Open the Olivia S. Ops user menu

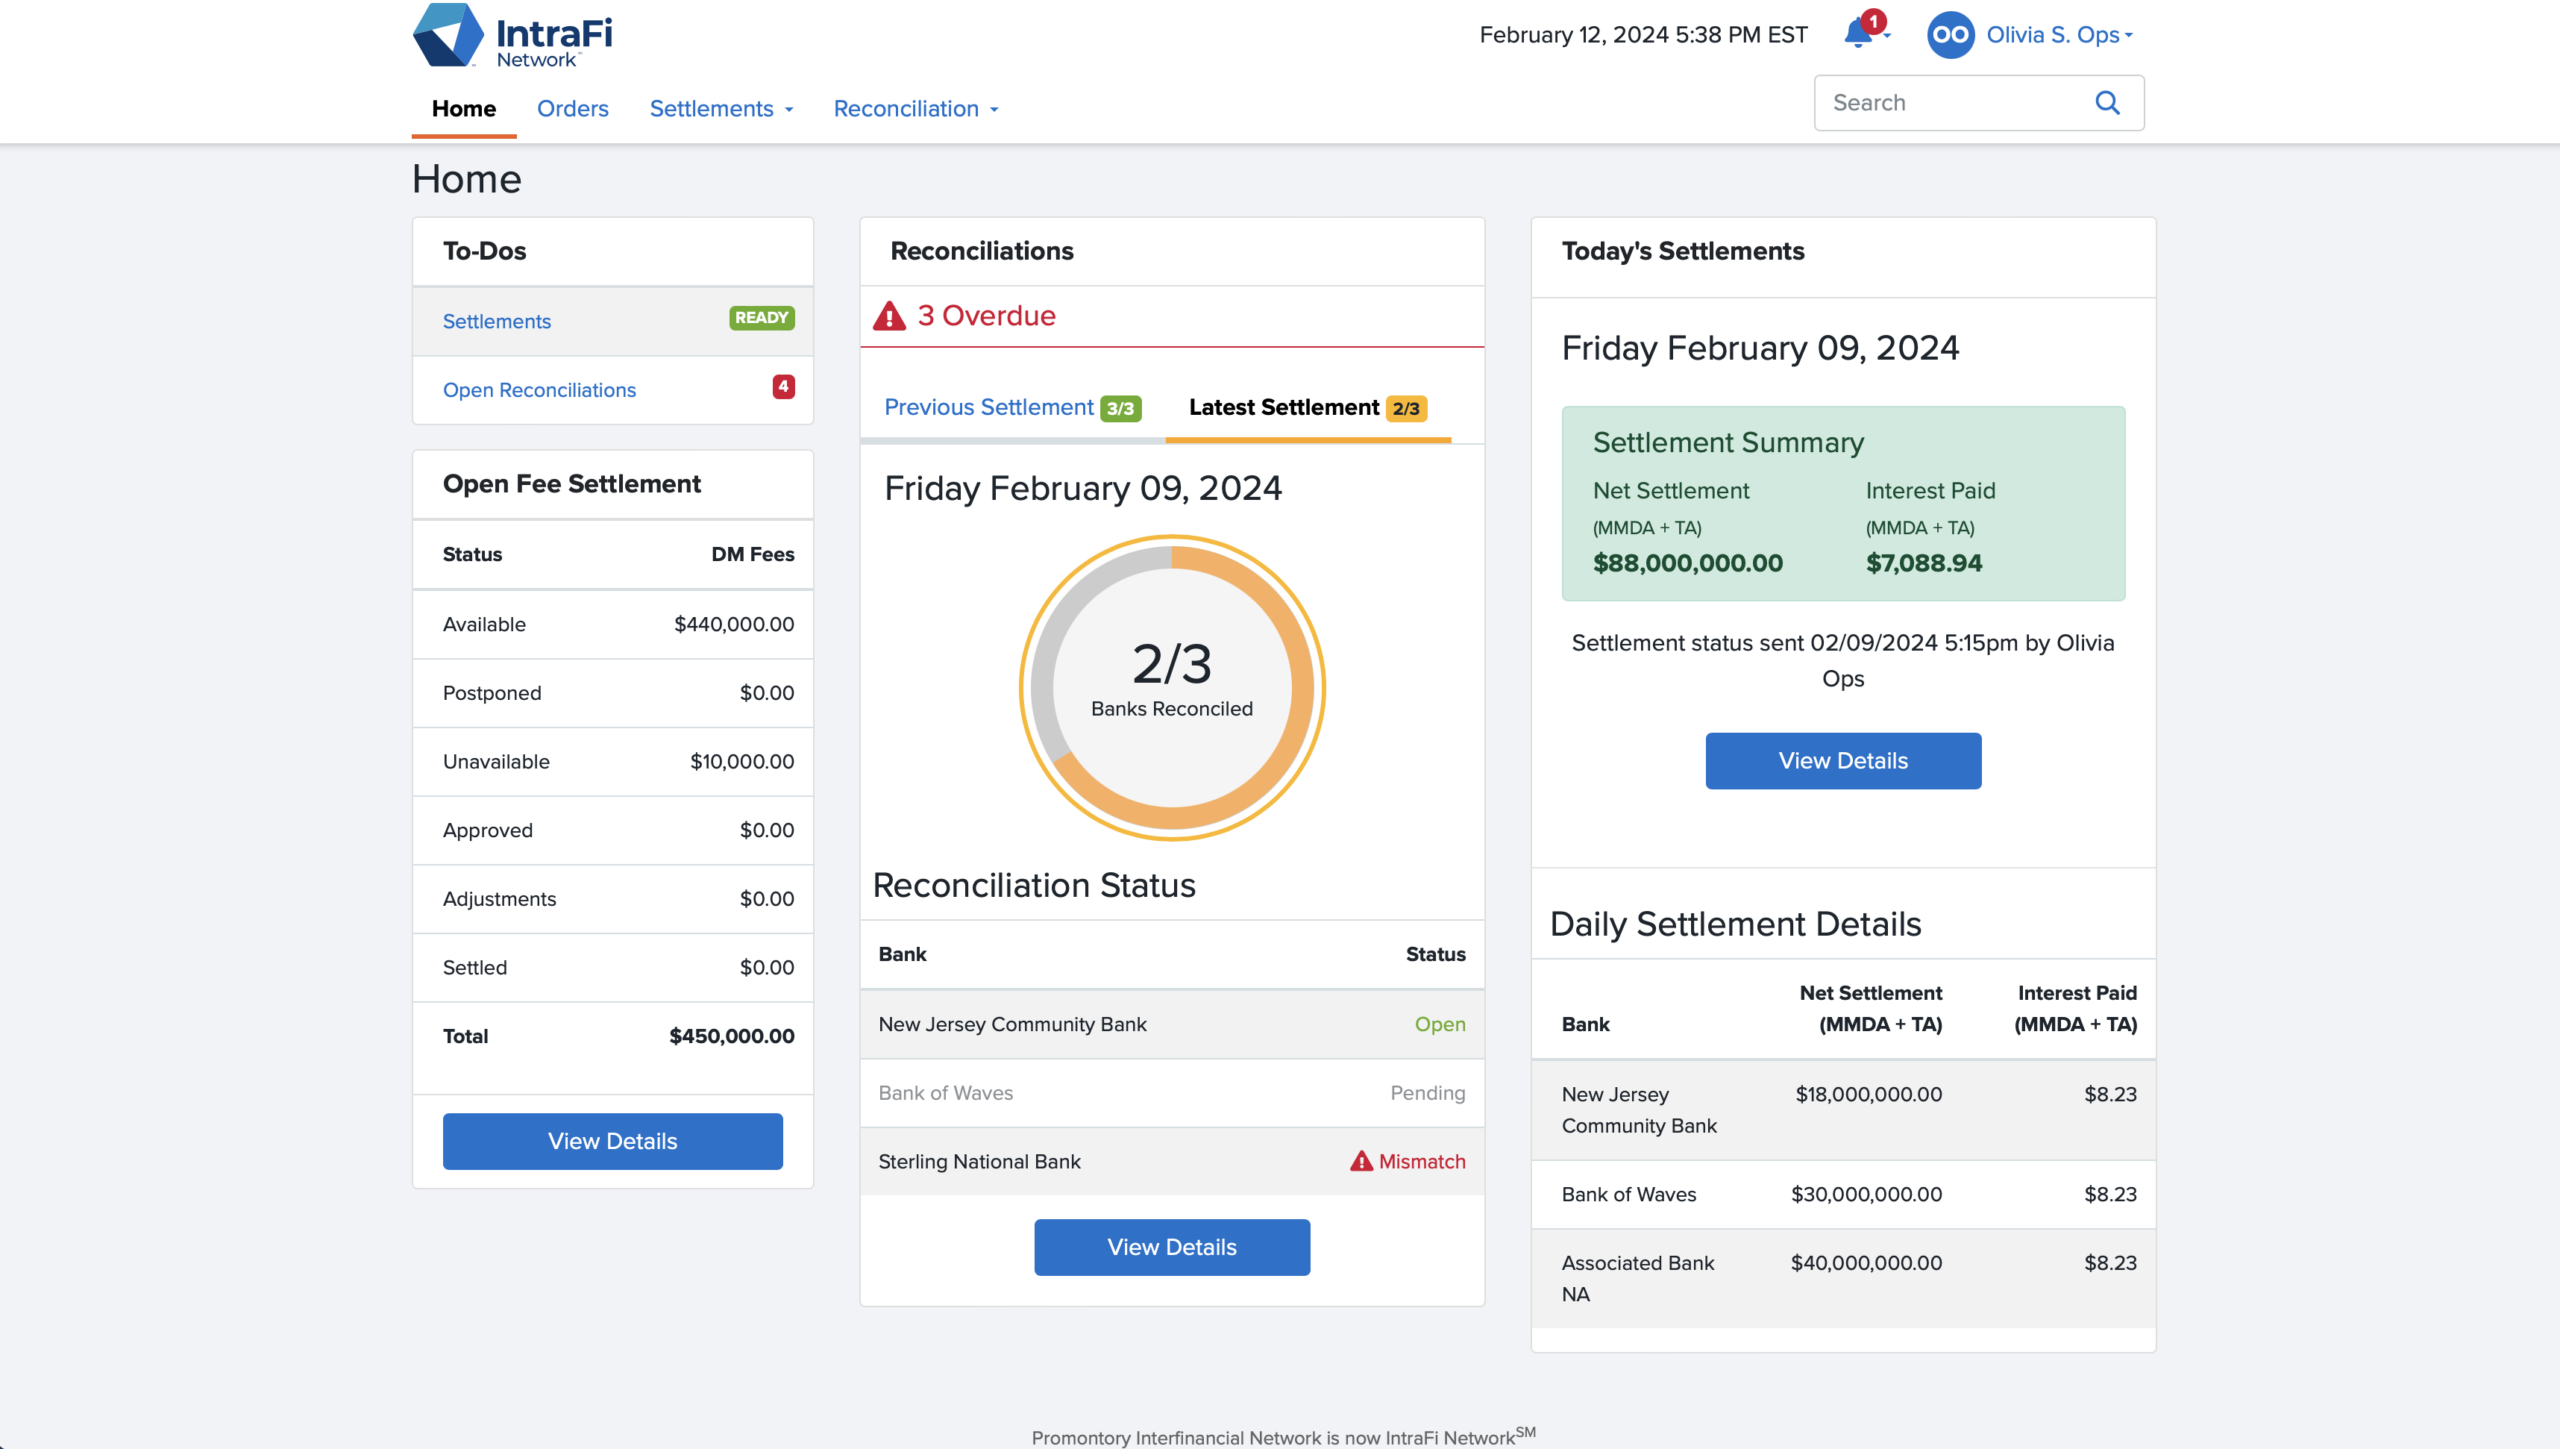(x=2059, y=35)
